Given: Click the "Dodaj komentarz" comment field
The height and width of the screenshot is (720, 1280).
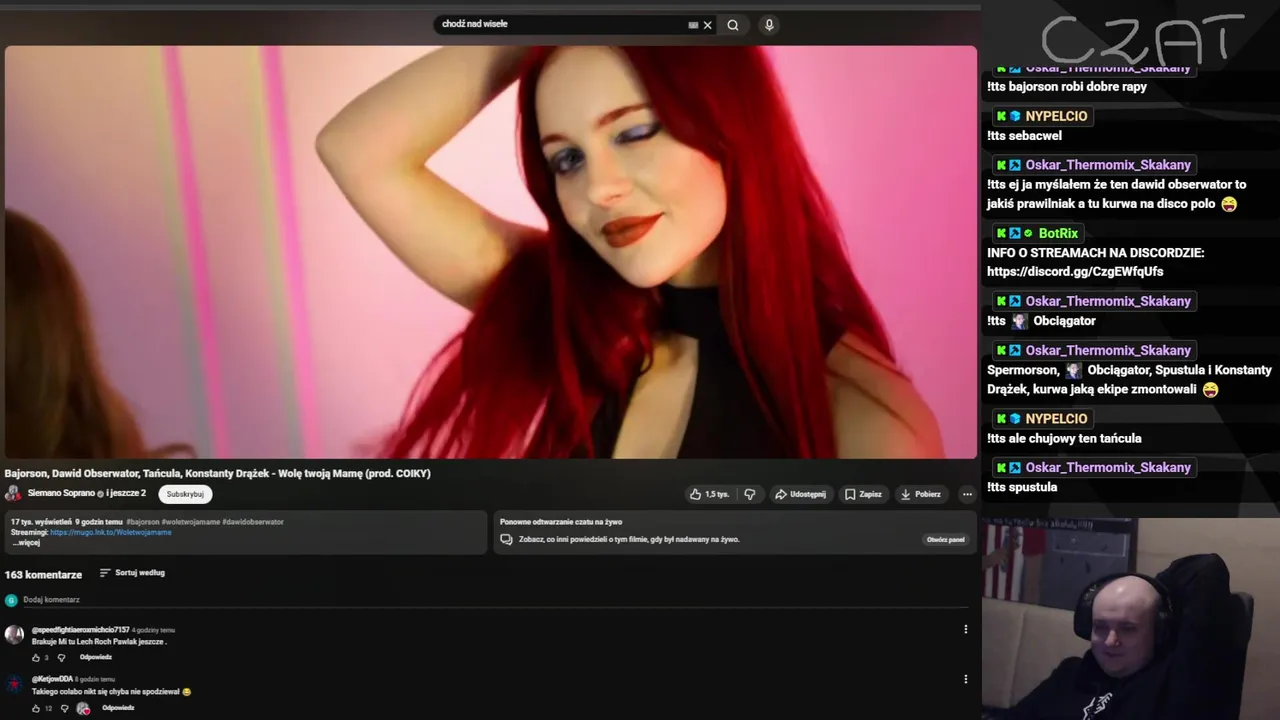Looking at the screenshot, I should [495, 600].
